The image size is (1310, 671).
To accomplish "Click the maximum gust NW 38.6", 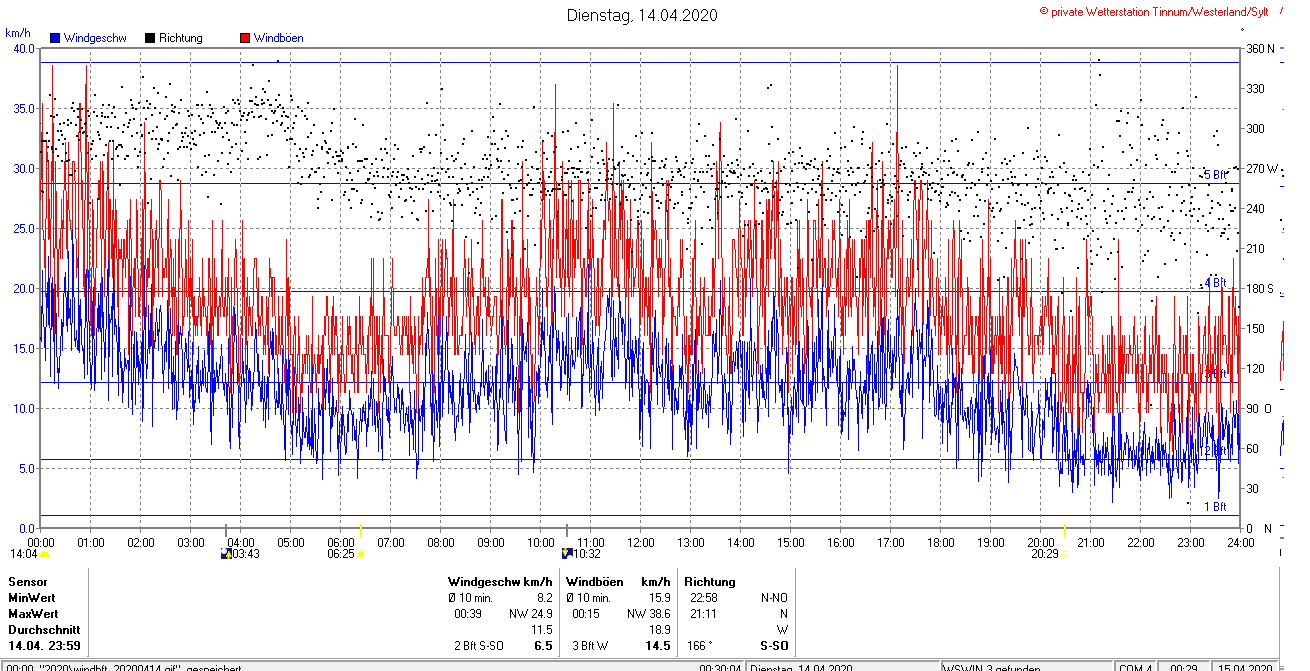I will 649,613.
